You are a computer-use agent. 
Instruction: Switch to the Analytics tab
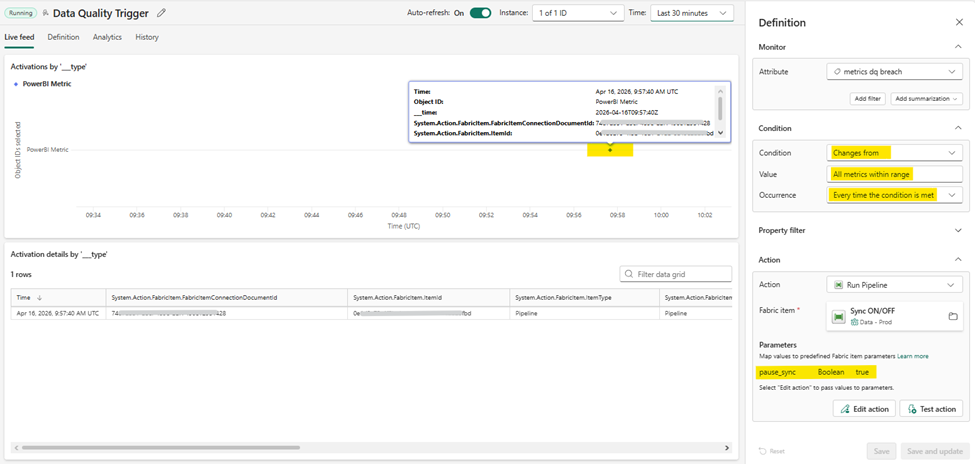pos(107,37)
